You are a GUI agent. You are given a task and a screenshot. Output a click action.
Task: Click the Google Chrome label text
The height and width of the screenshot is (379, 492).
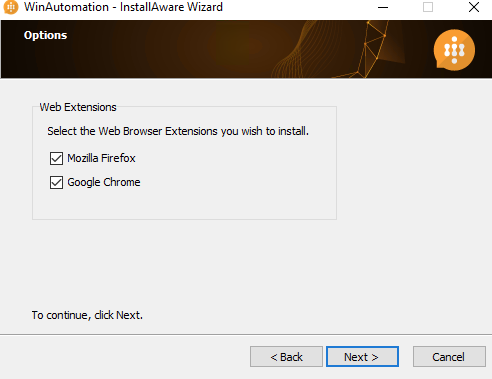pyautogui.click(x=104, y=182)
